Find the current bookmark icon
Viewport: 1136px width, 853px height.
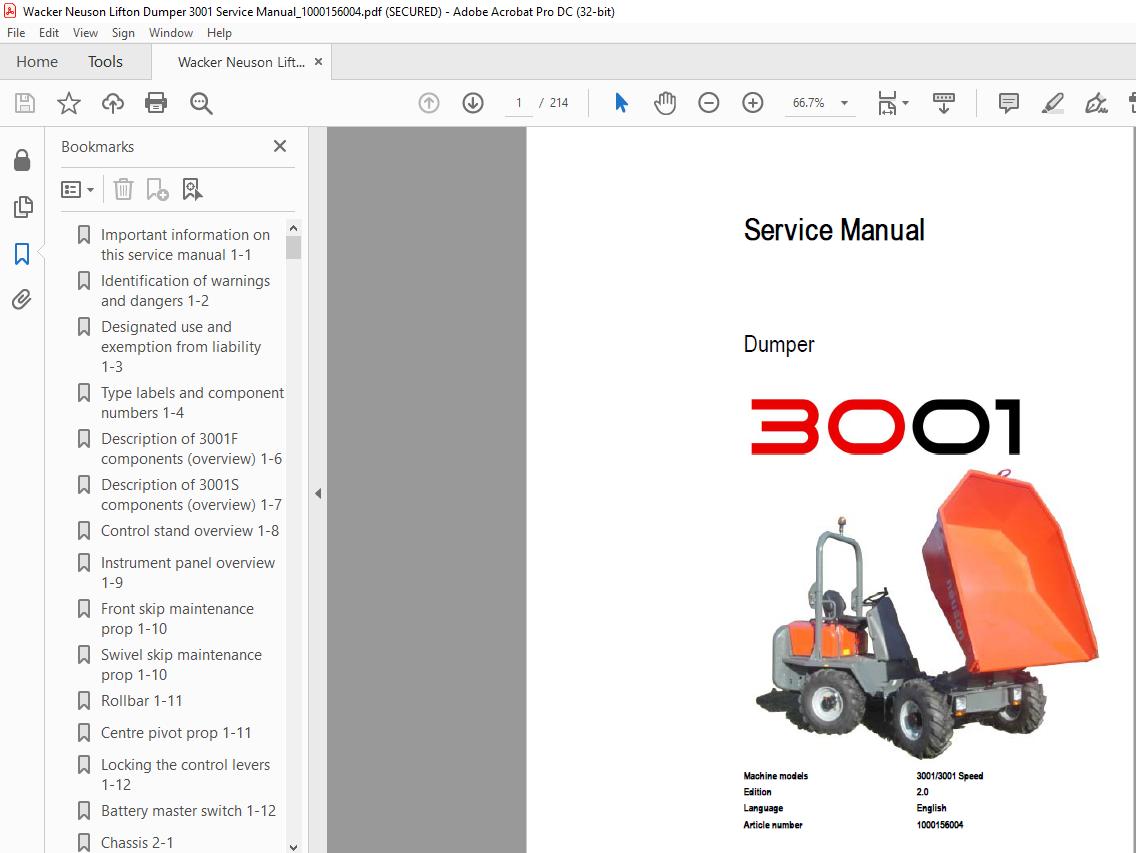[192, 189]
